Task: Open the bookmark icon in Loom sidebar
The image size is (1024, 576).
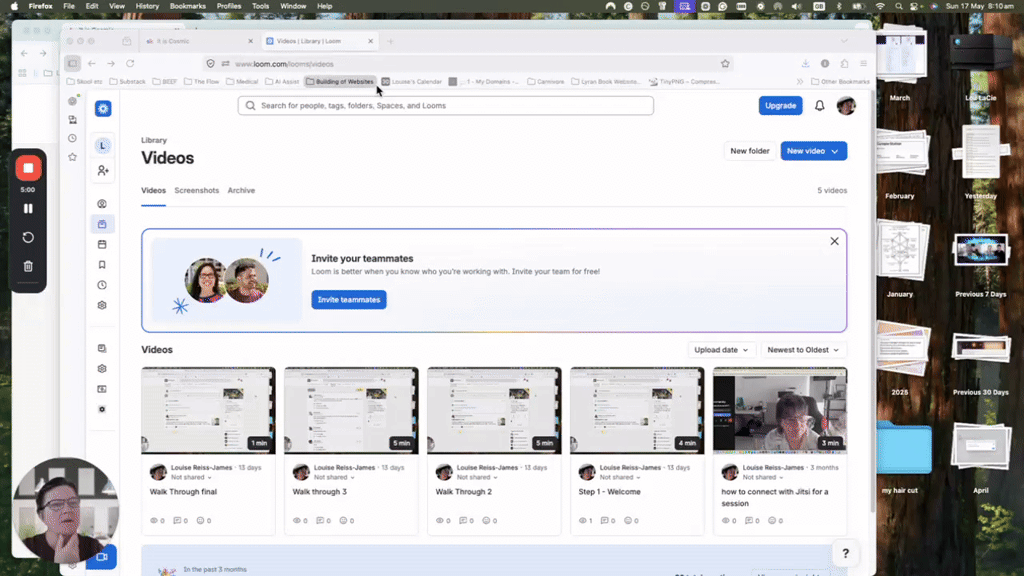Action: coord(102,264)
